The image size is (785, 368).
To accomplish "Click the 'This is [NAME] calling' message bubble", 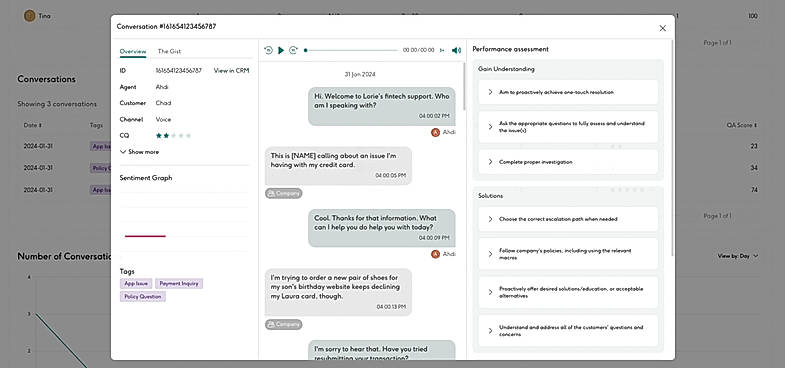I will point(338,166).
